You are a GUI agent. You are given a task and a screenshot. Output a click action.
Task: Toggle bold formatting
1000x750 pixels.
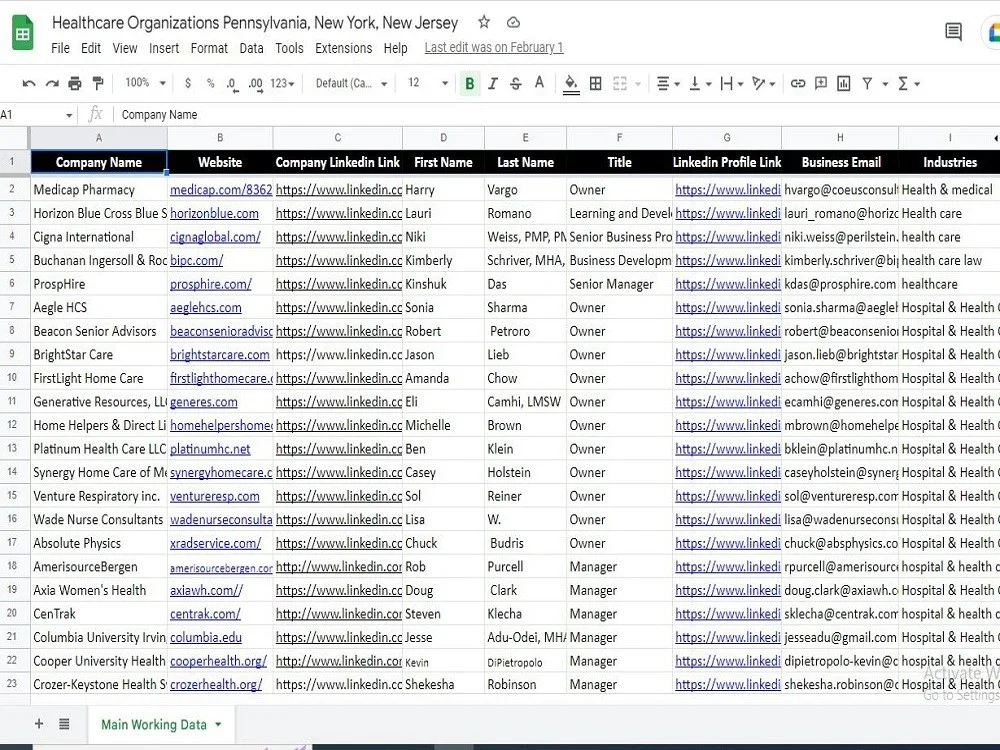point(470,84)
